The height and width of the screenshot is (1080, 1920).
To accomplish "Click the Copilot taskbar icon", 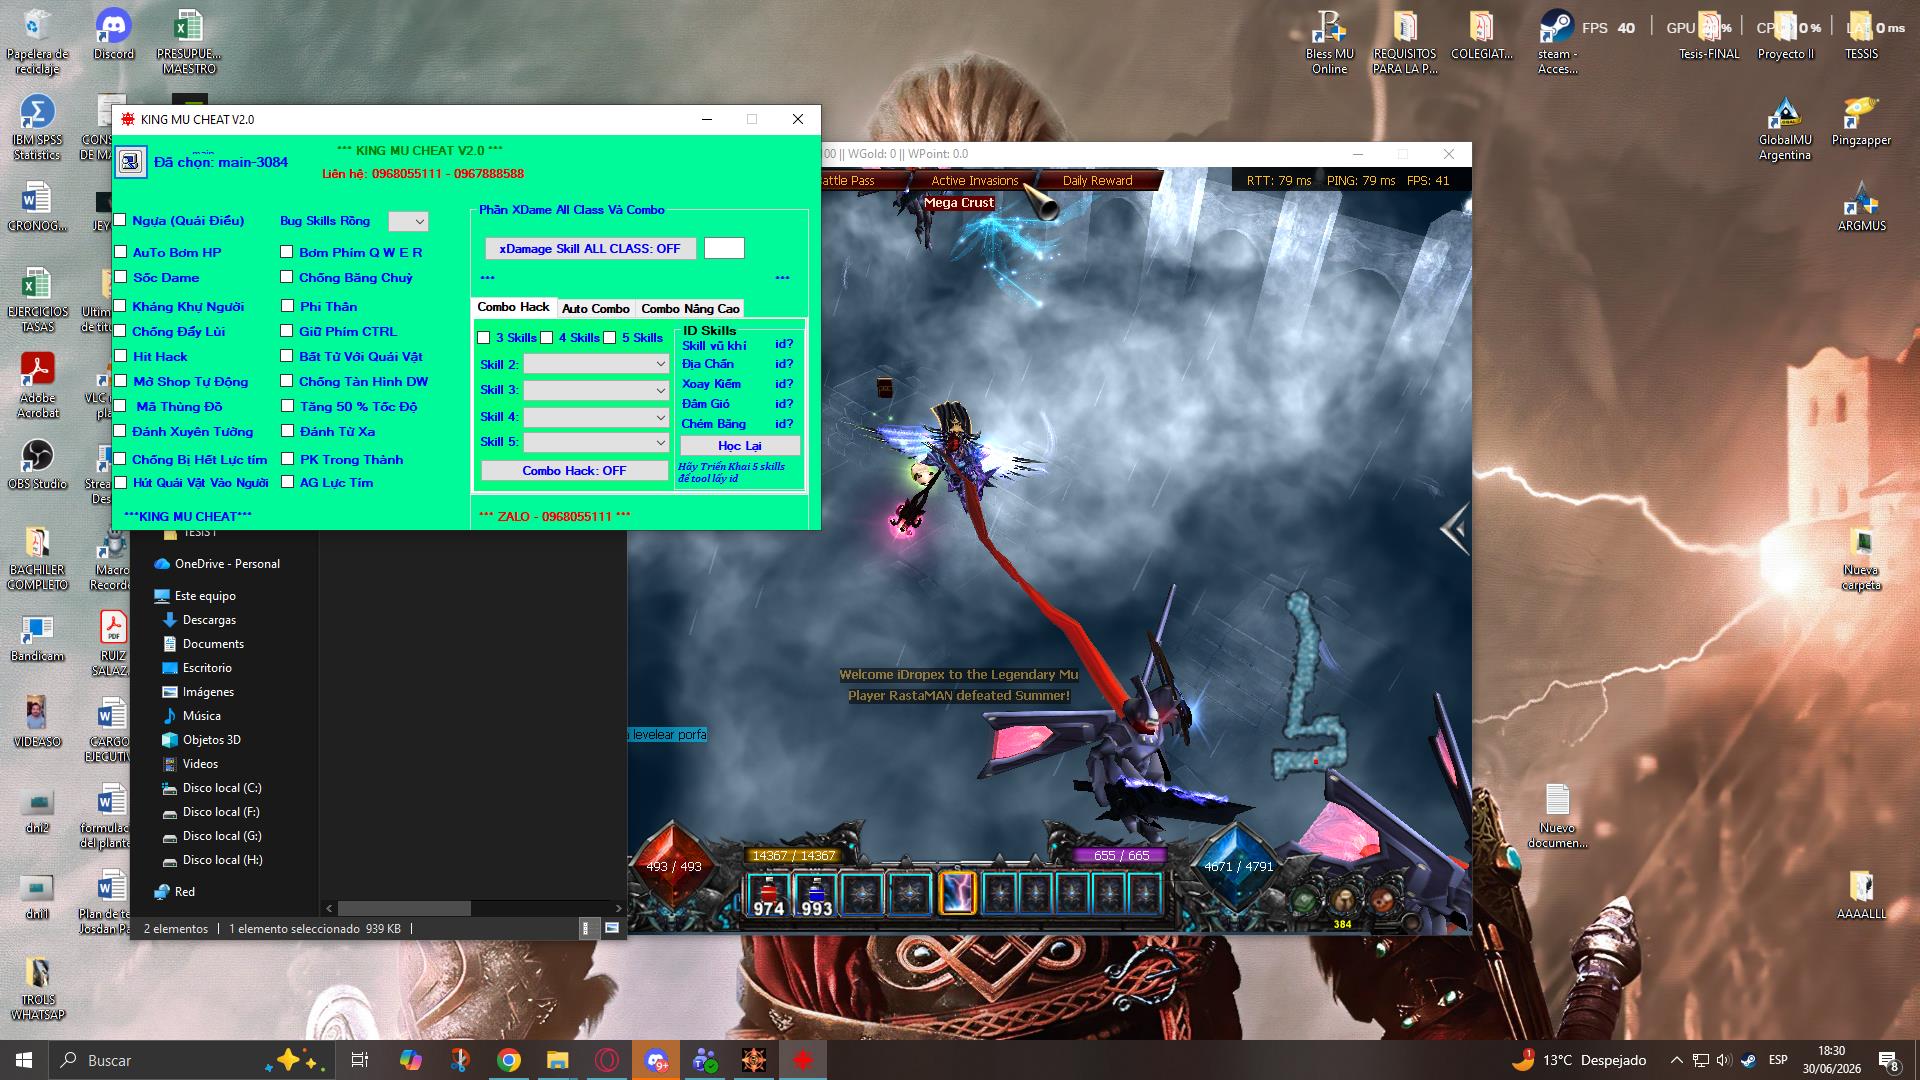I will coord(411,1060).
